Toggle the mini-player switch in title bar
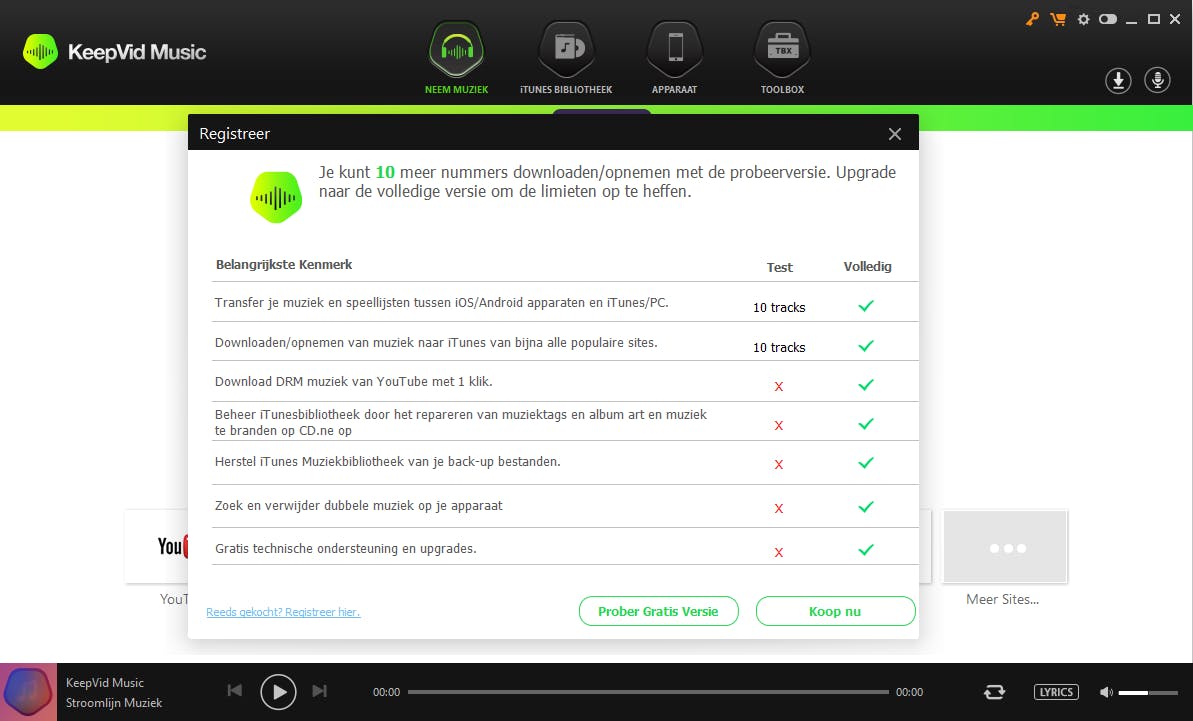This screenshot has width=1193, height=721. (1108, 19)
